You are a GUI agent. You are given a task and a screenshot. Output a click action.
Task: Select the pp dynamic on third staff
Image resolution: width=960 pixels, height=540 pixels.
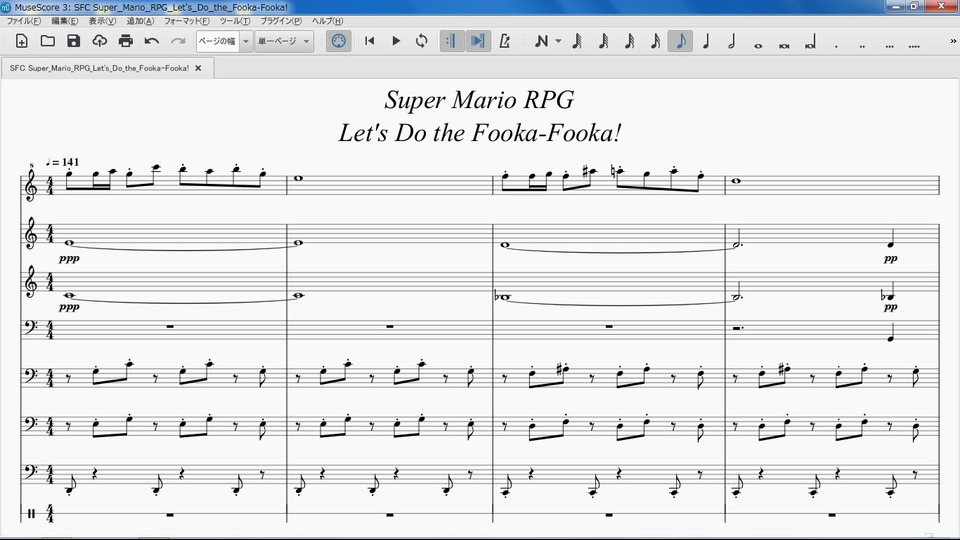point(890,307)
